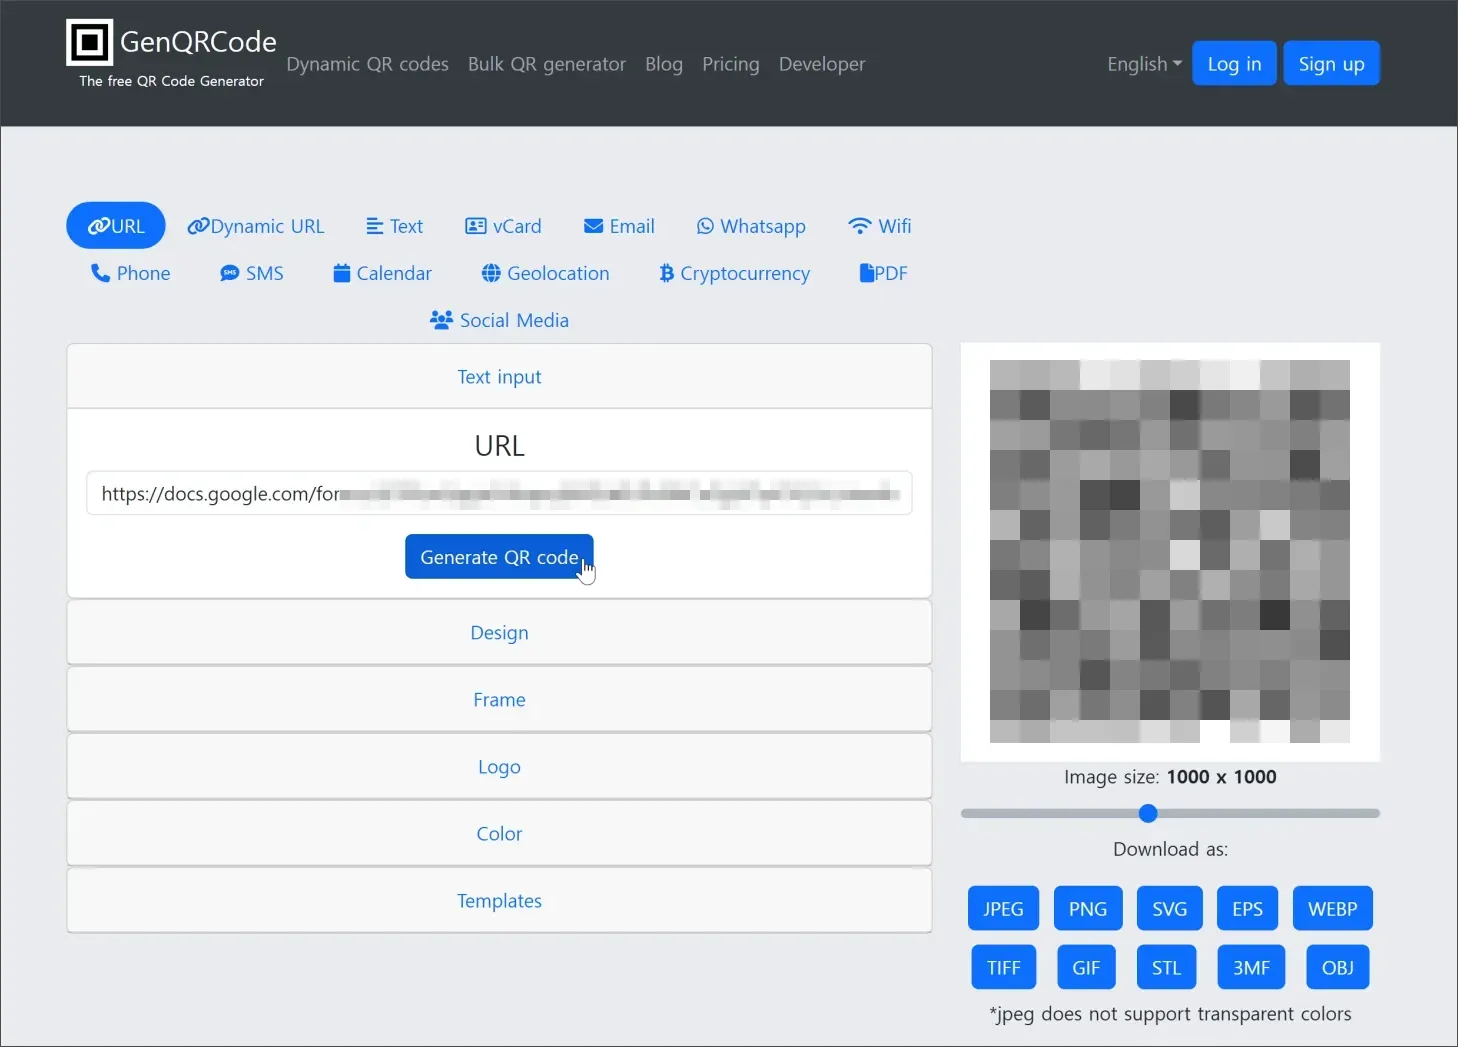The width and height of the screenshot is (1458, 1047).
Task: Expand the Design section
Action: point(499,633)
